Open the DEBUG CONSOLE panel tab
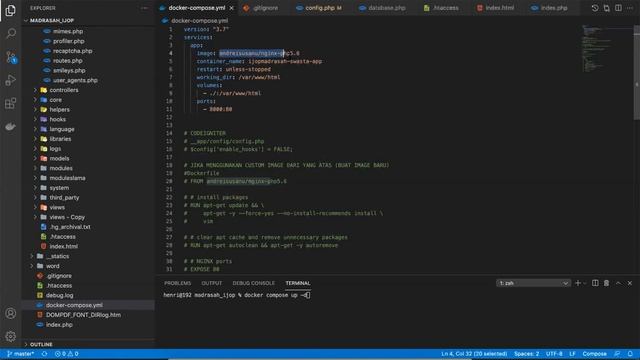Viewport: 640px width, 360px height. pyautogui.click(x=253, y=283)
